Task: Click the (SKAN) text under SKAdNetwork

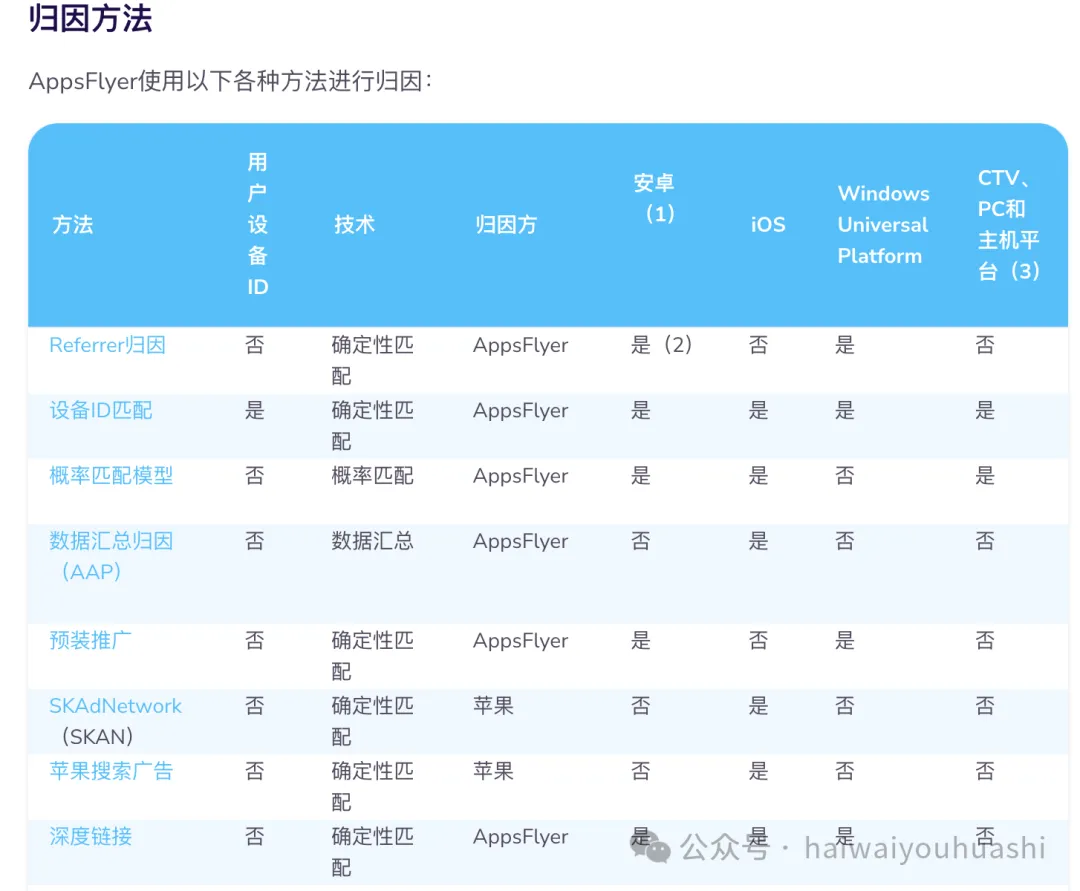Action: [x=98, y=737]
